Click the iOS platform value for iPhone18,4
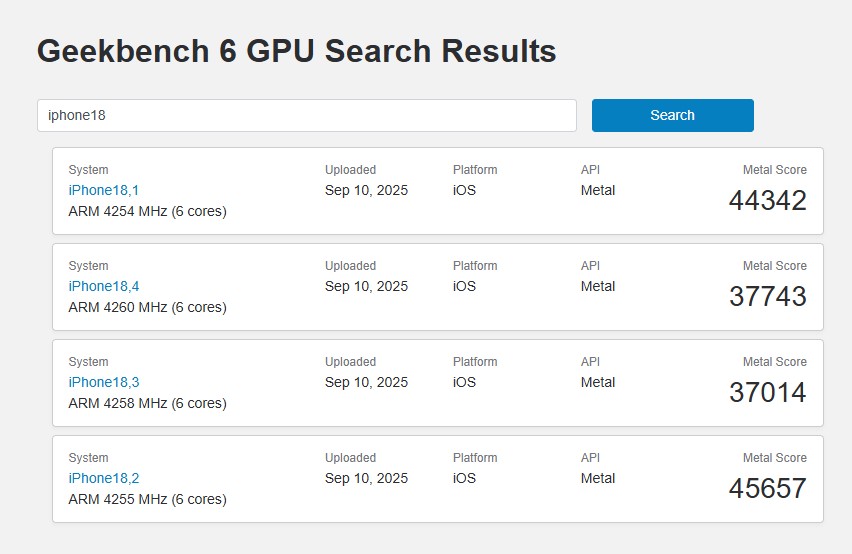Screen dimensions: 852x554 coord(465,286)
